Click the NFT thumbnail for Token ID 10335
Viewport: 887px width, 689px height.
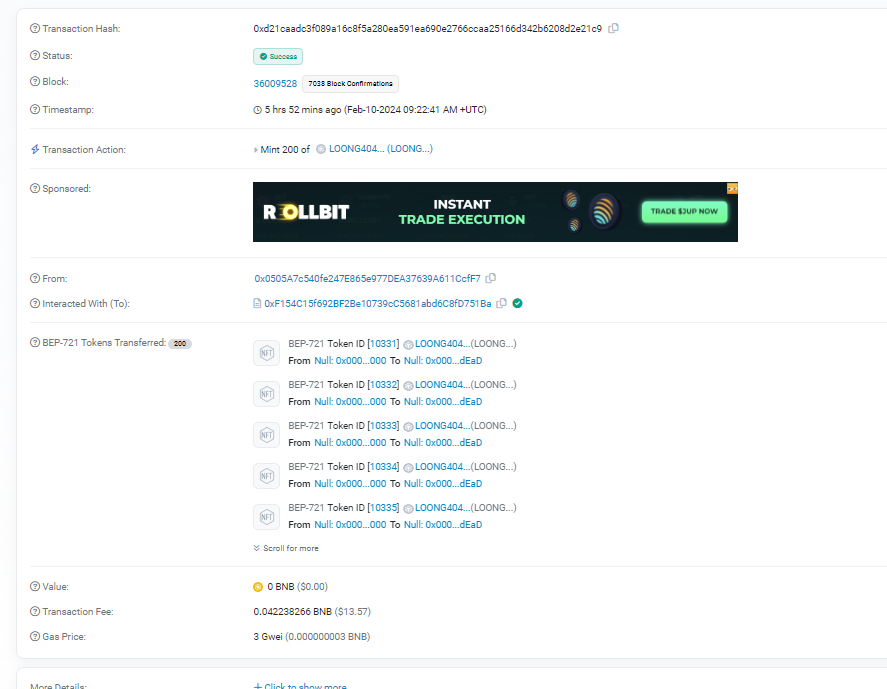pyautogui.click(x=266, y=517)
